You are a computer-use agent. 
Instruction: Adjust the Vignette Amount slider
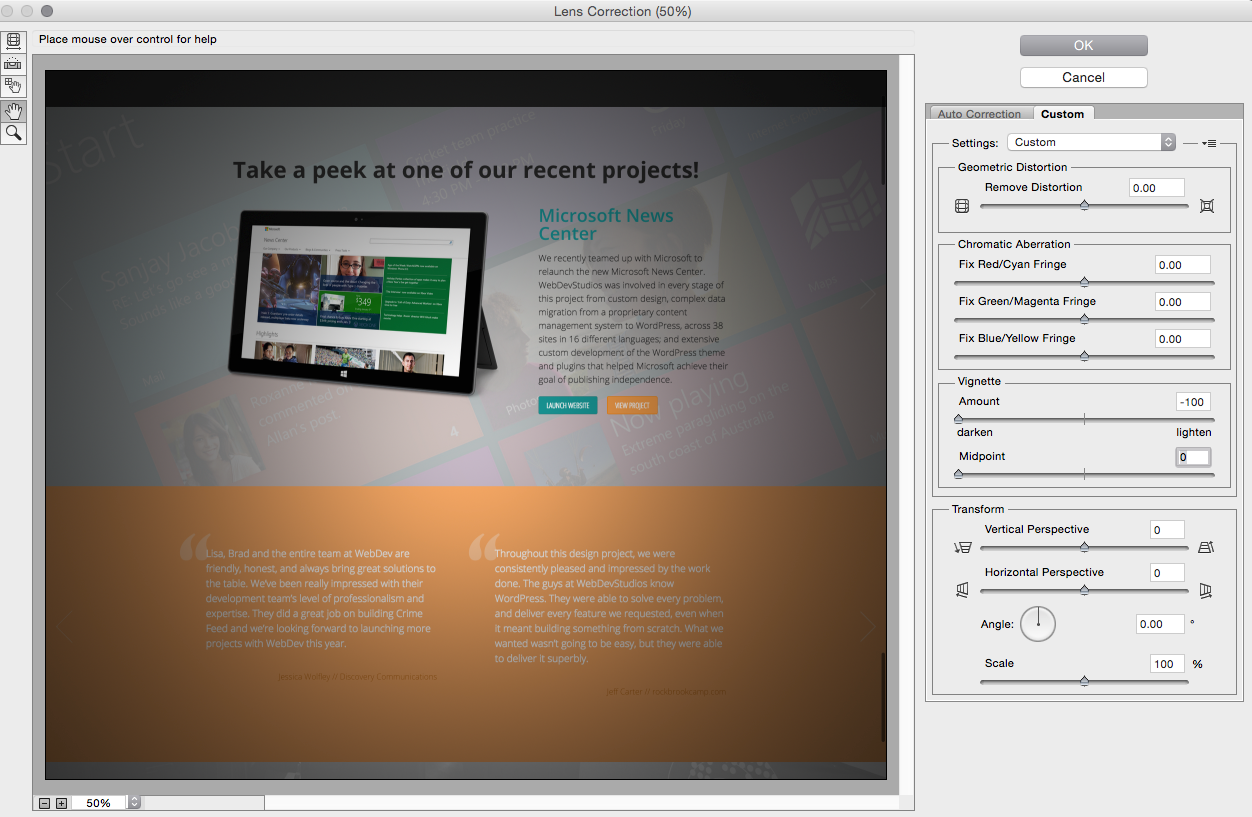(x=1084, y=420)
